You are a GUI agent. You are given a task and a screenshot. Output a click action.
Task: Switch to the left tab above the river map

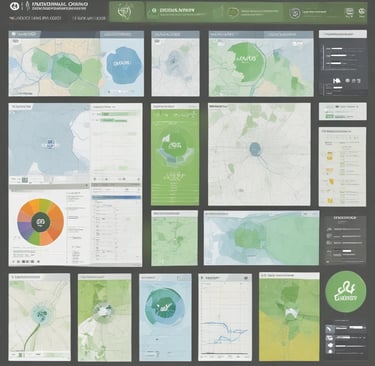236,34
